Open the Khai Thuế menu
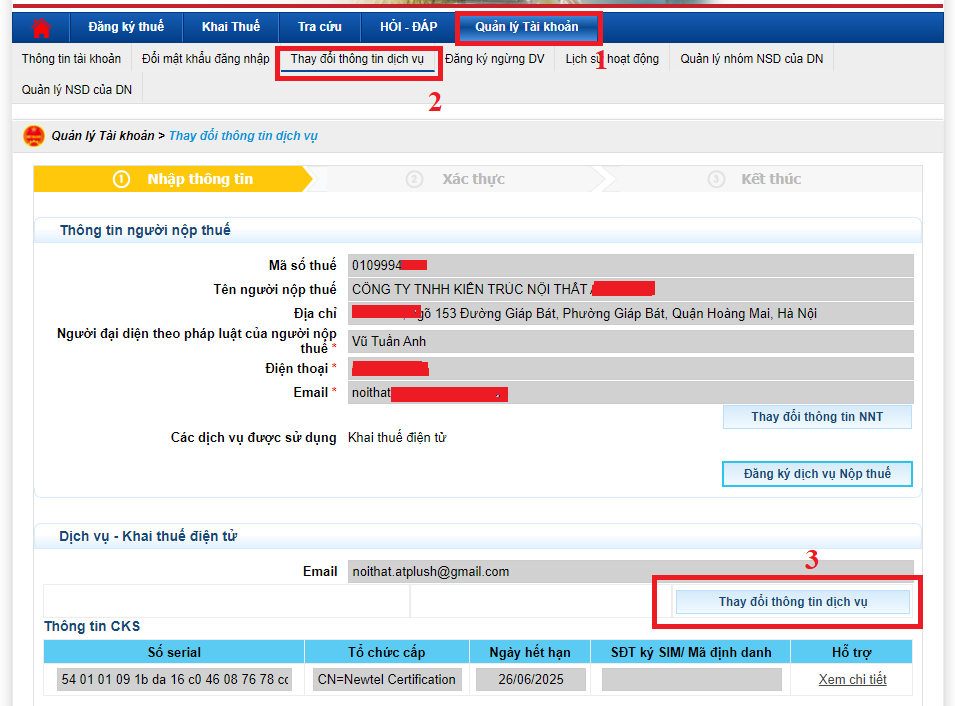 pyautogui.click(x=229, y=27)
